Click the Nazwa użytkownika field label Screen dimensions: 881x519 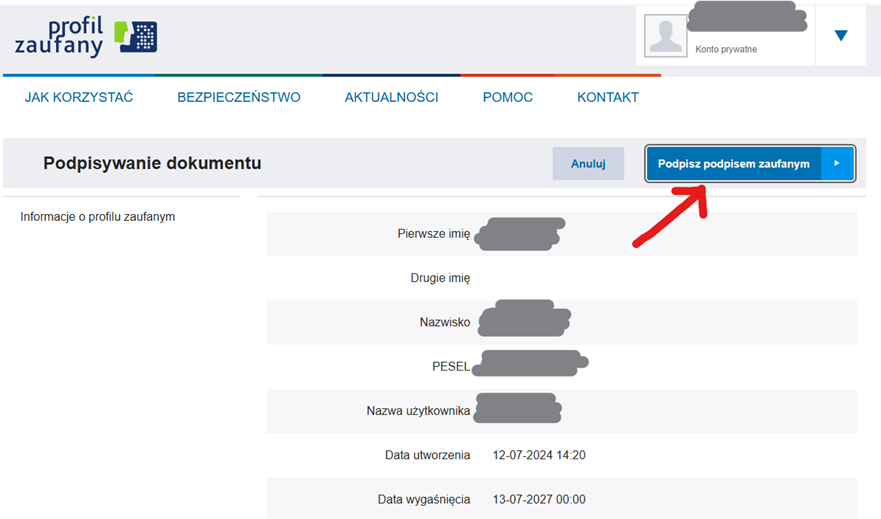pos(418,411)
